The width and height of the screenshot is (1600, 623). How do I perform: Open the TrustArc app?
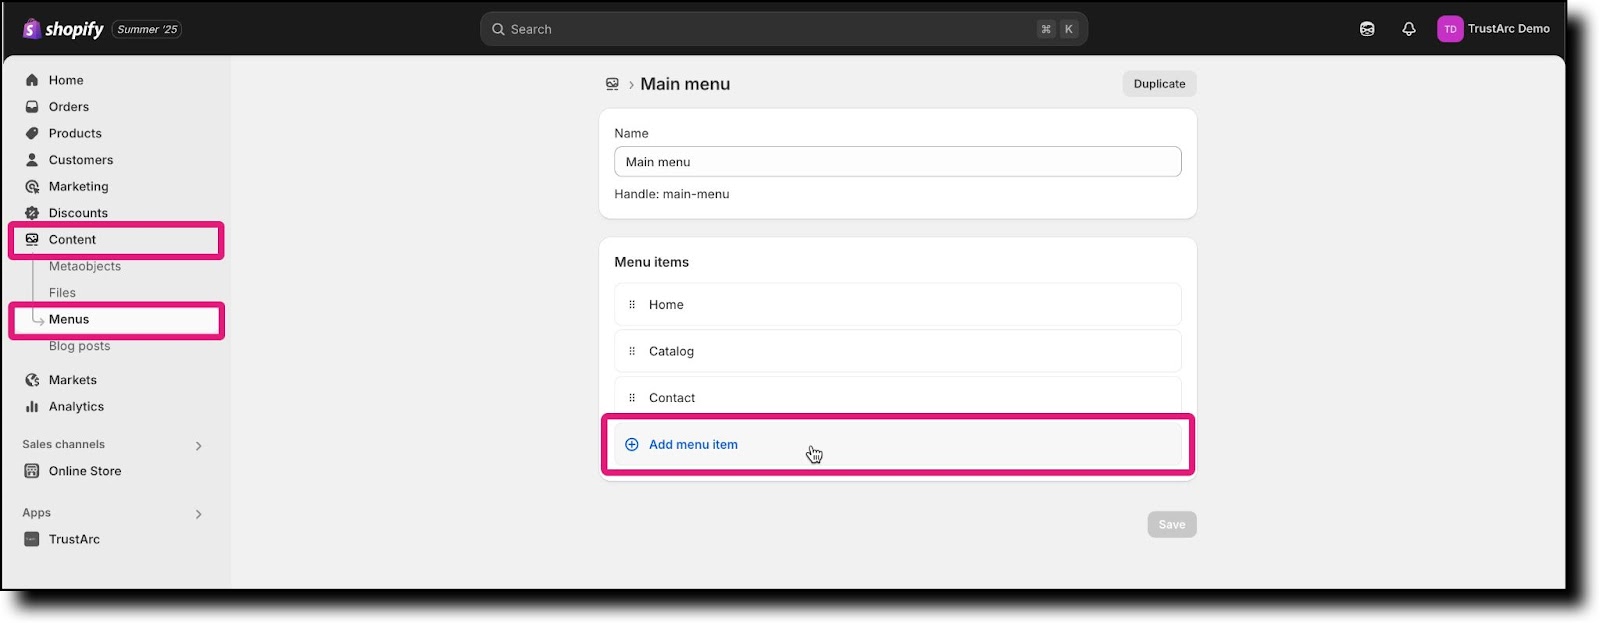pyautogui.click(x=74, y=539)
